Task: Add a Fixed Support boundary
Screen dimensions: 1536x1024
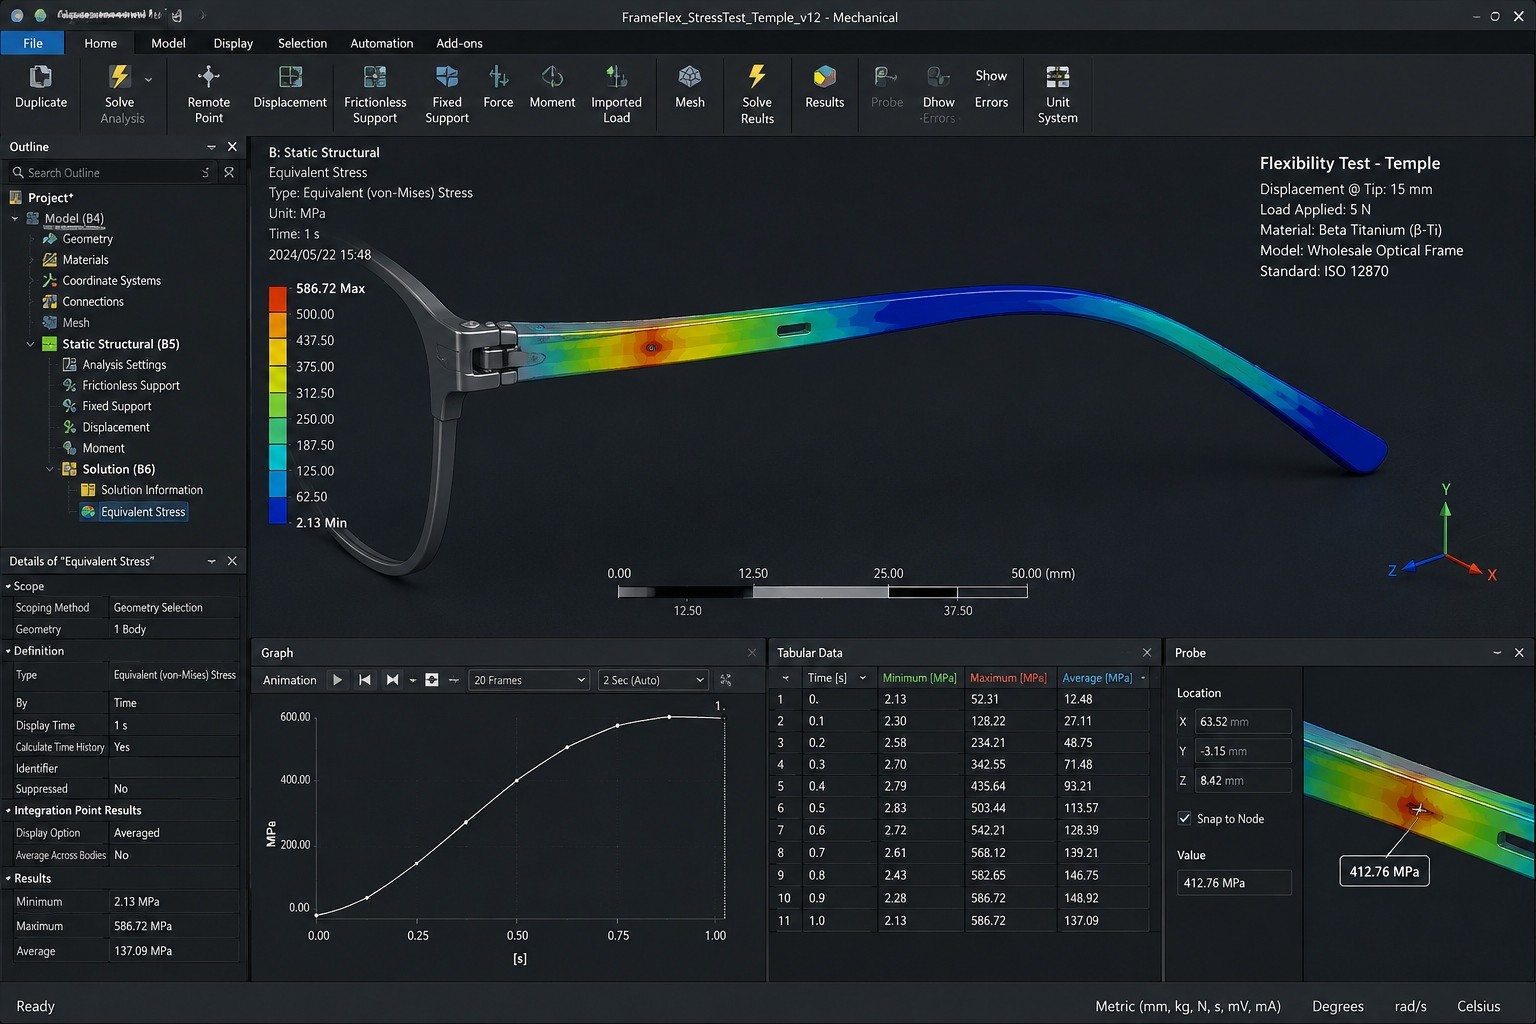Action: click(x=447, y=94)
